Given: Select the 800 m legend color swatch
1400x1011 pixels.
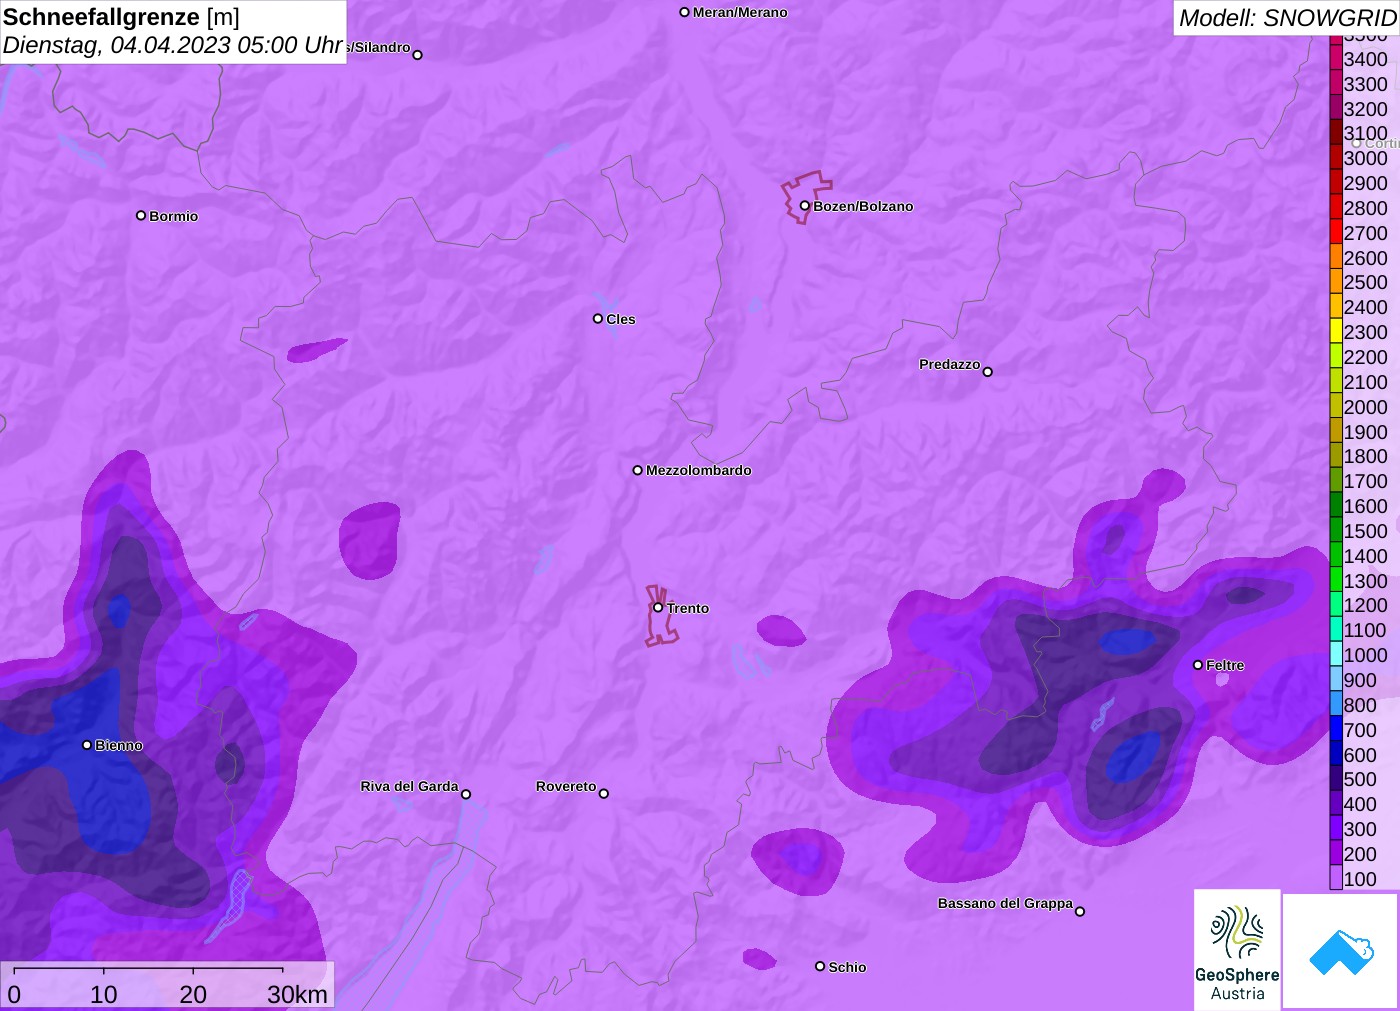Looking at the screenshot, I should click(x=1336, y=705).
